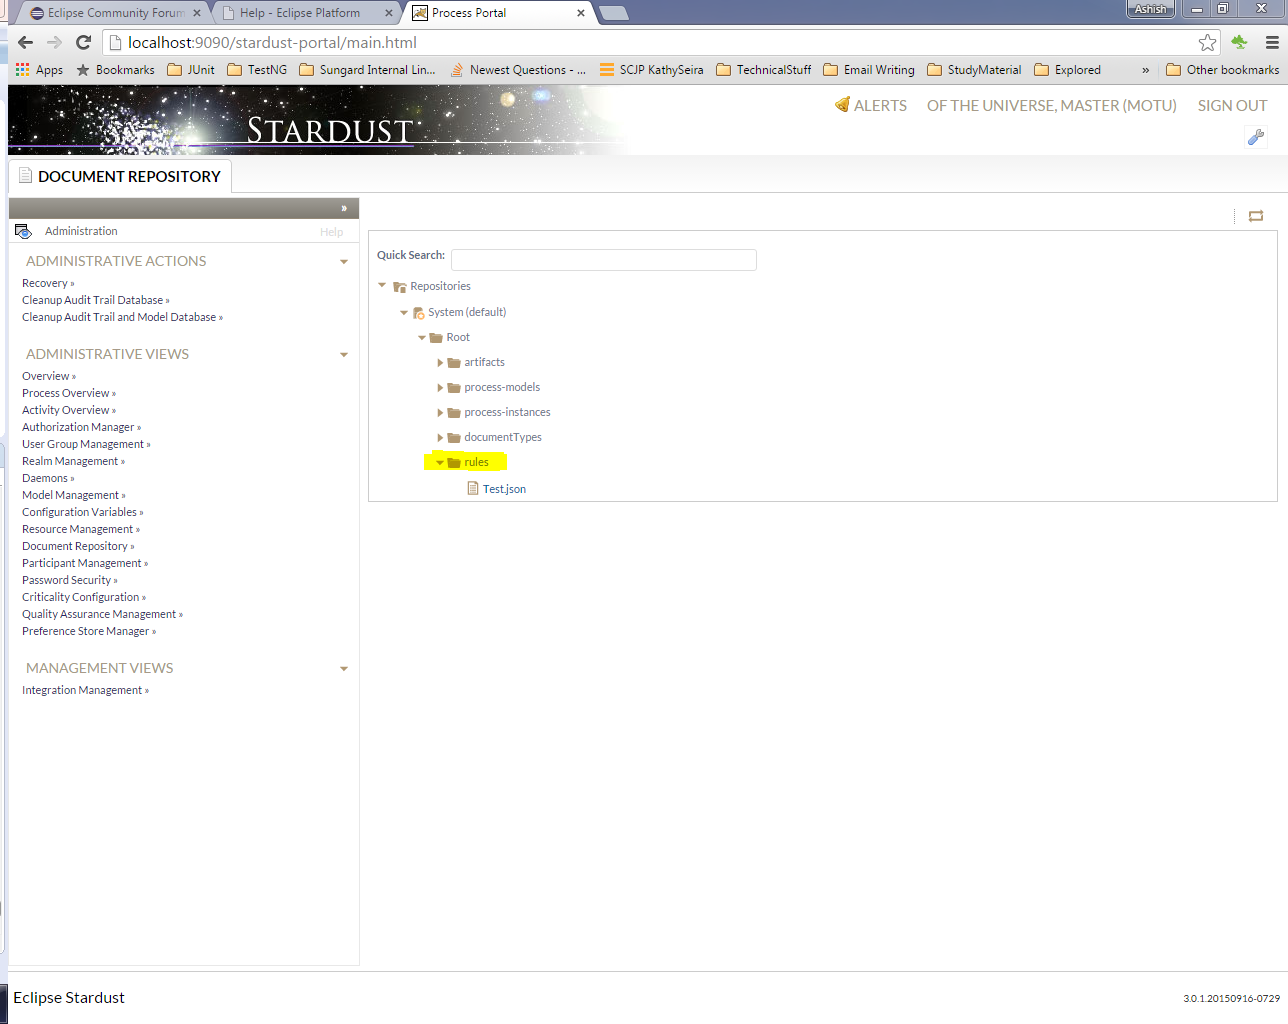Select the Test.json file

click(x=504, y=489)
